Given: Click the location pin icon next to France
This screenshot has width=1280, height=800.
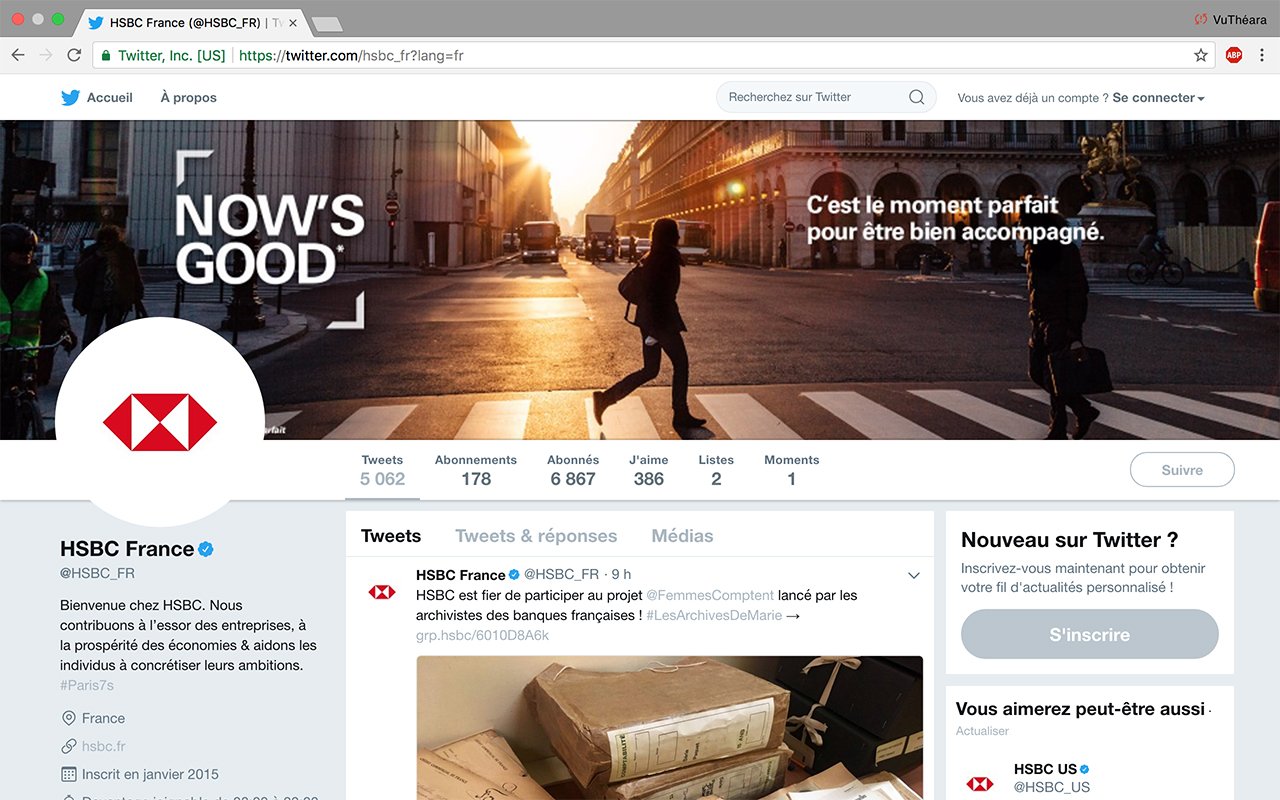Looking at the screenshot, I should (69, 718).
